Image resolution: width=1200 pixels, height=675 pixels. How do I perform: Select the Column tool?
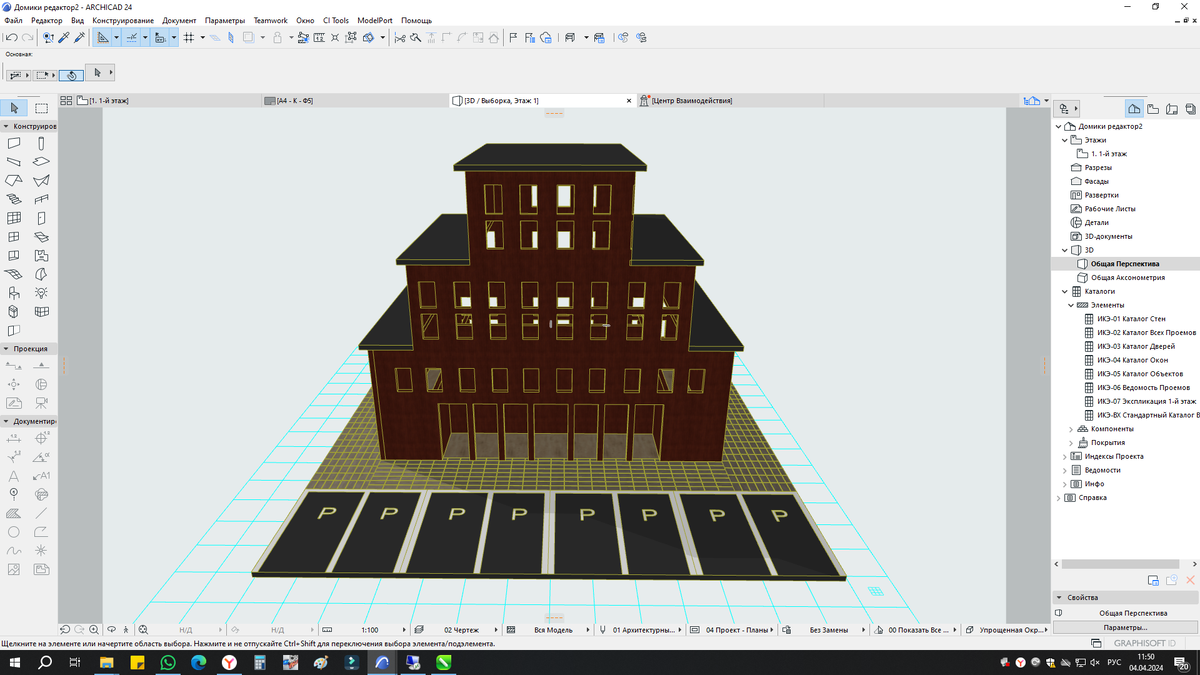(x=41, y=143)
